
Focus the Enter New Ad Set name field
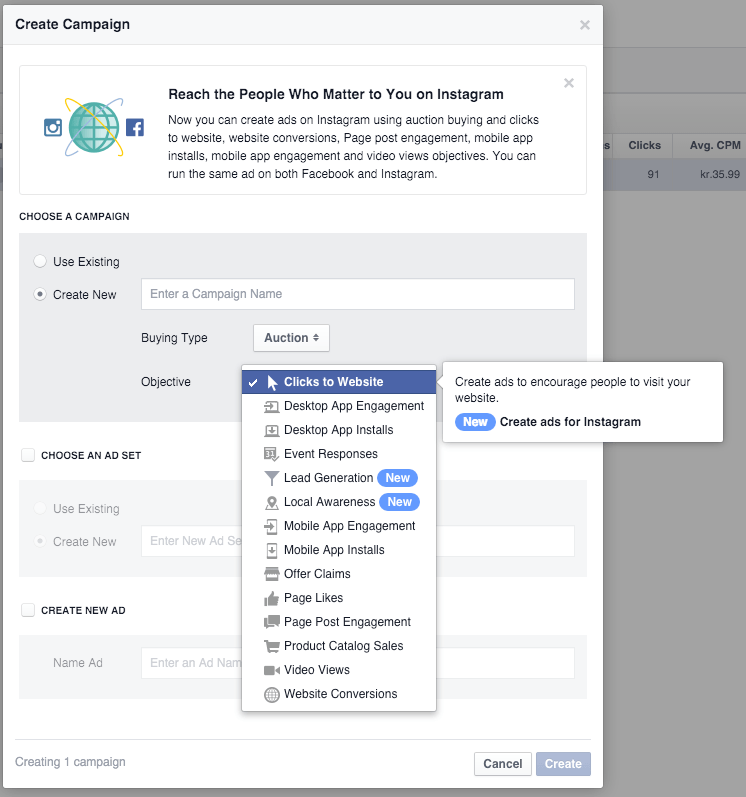(x=358, y=541)
